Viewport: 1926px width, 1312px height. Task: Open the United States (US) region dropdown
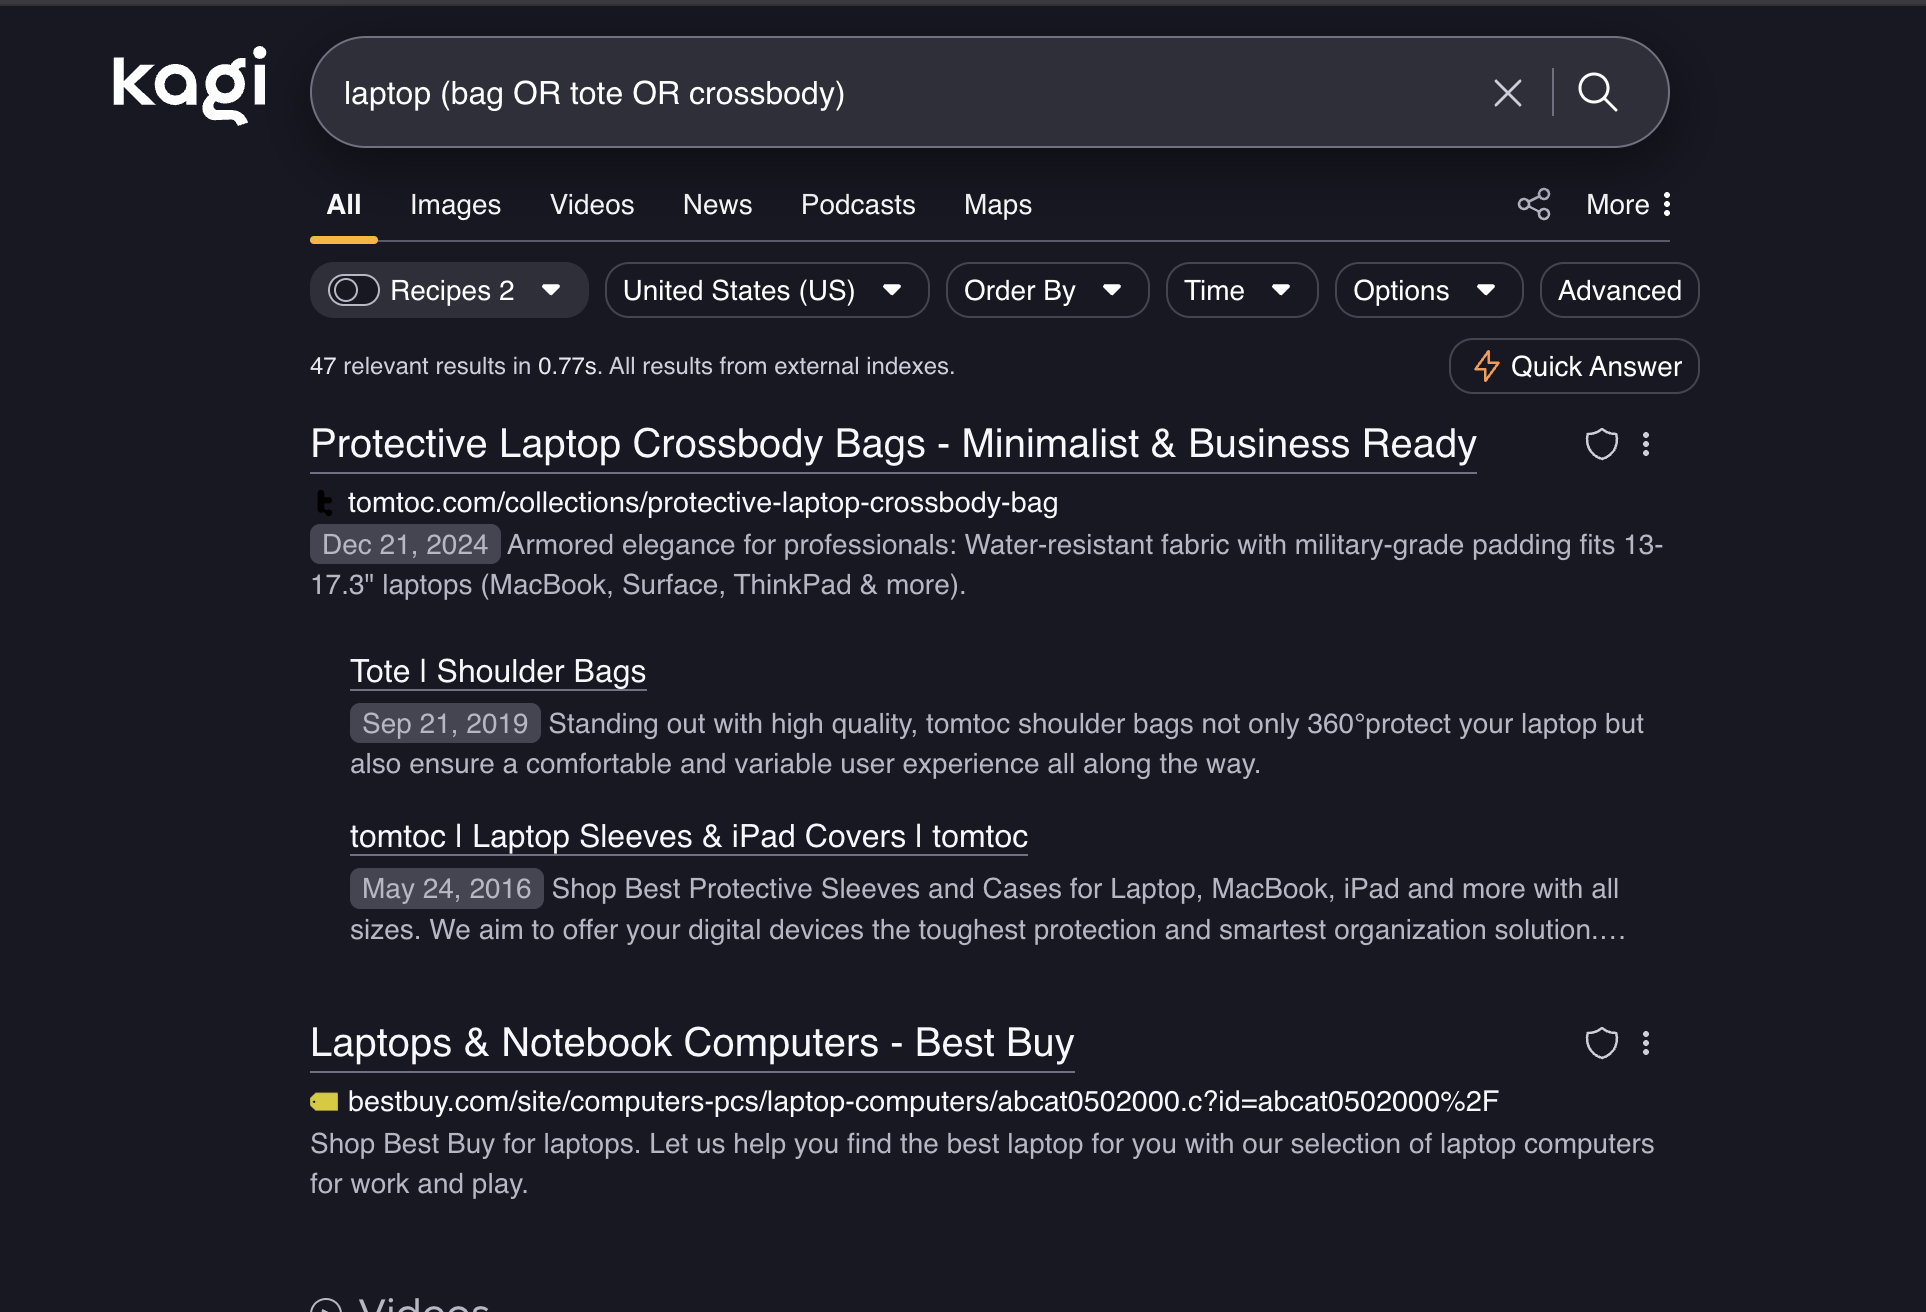(x=766, y=290)
